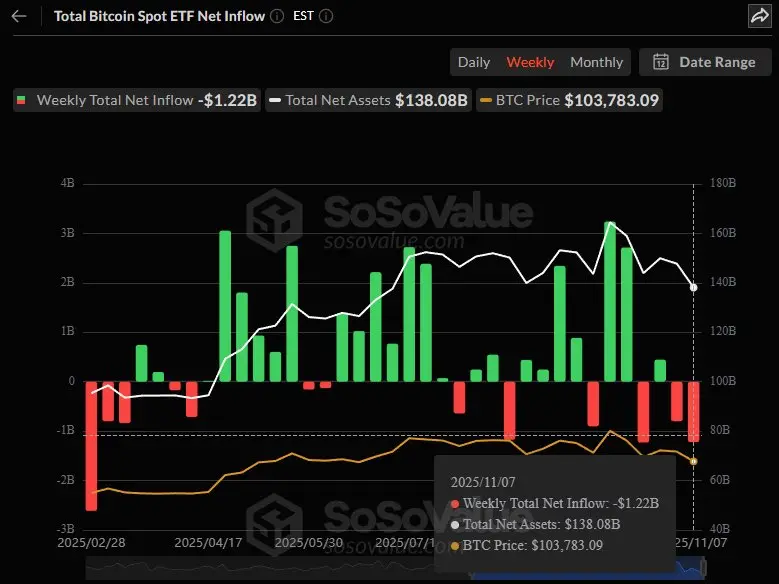Switch to the Monthly view tab
This screenshot has width=779, height=584.
tap(596, 62)
